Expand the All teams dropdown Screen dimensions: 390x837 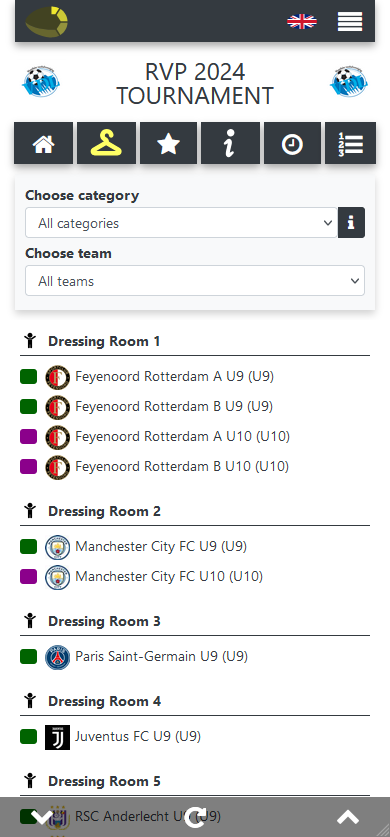[x=195, y=281]
